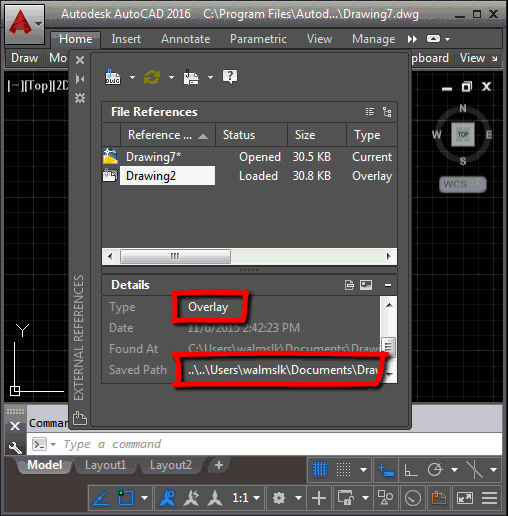Image resolution: width=508 pixels, height=516 pixels.
Task: Click the TOP face of the ViewCube
Action: pos(463,135)
